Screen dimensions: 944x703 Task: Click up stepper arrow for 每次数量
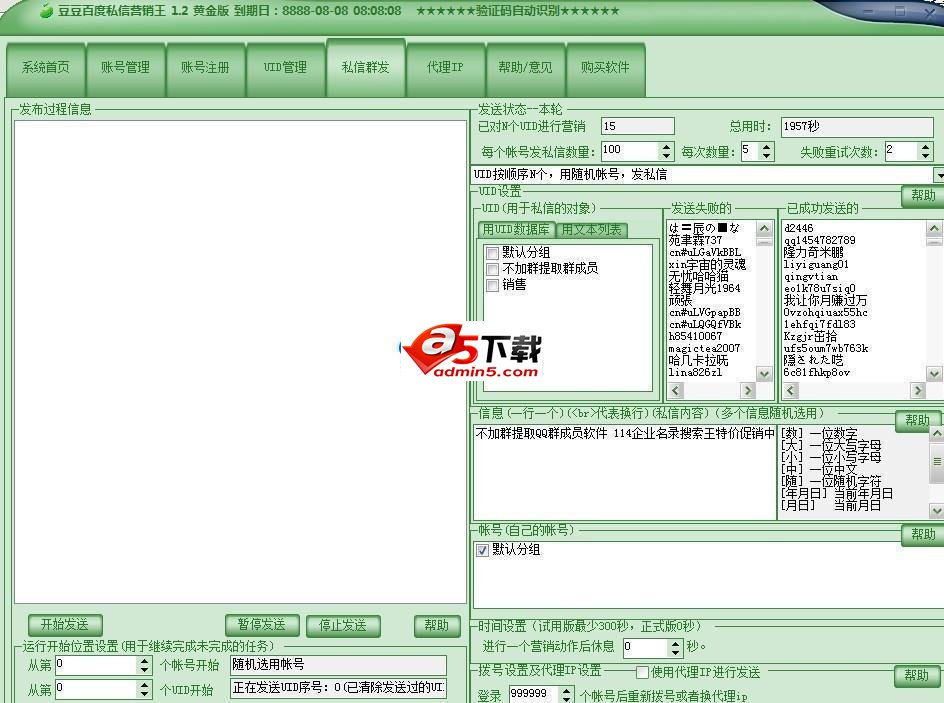766,146
